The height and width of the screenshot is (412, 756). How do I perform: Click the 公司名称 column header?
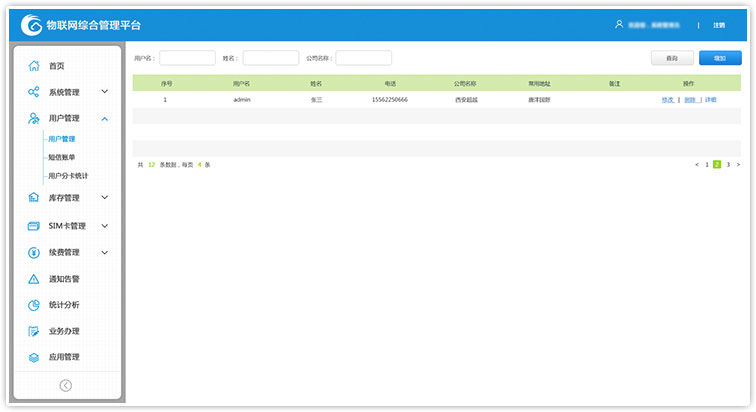pos(465,83)
